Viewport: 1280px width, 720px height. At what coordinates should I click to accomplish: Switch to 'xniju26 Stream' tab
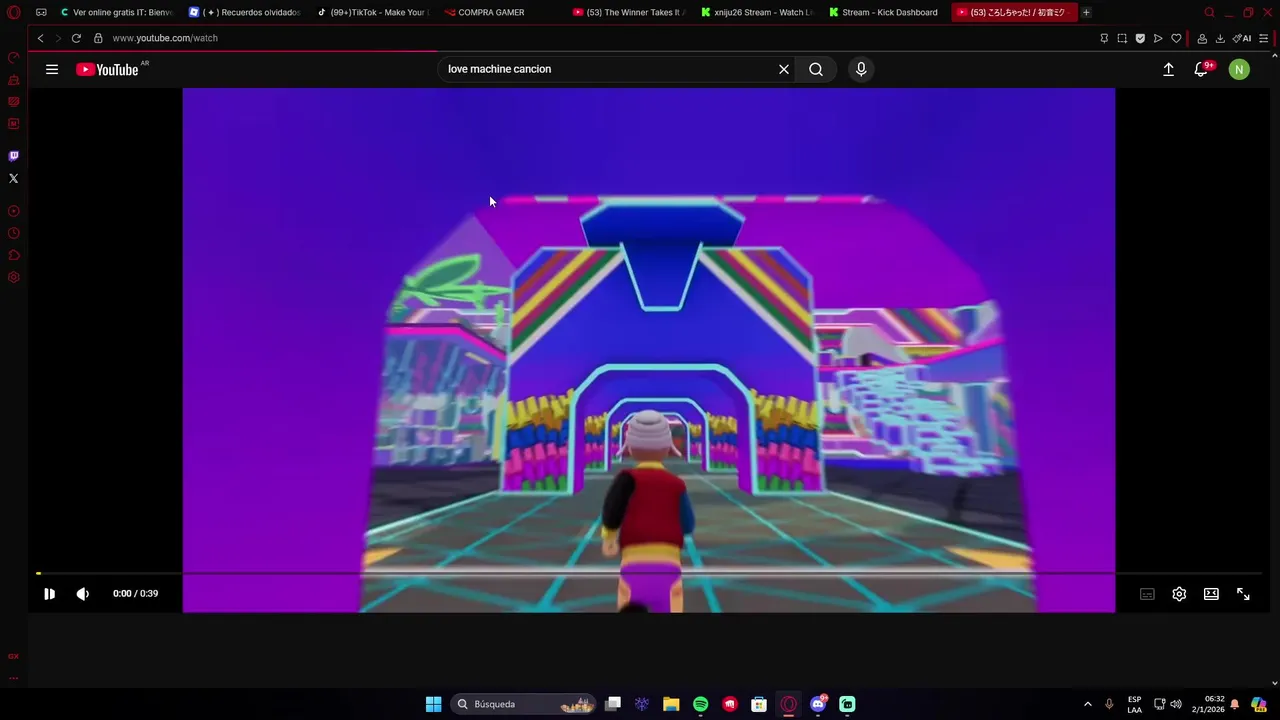(759, 13)
